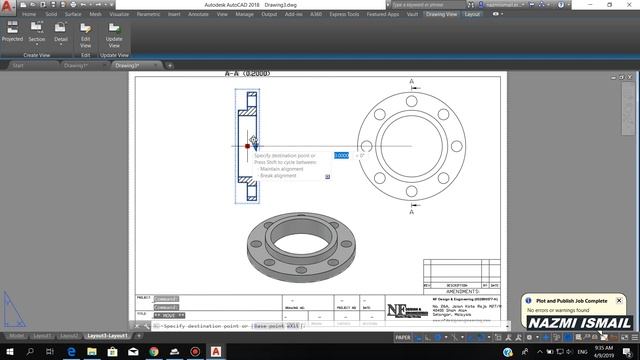Screen dimensions: 640x360
Task: Click the Edge browser taskbar icon
Action: click(71, 351)
